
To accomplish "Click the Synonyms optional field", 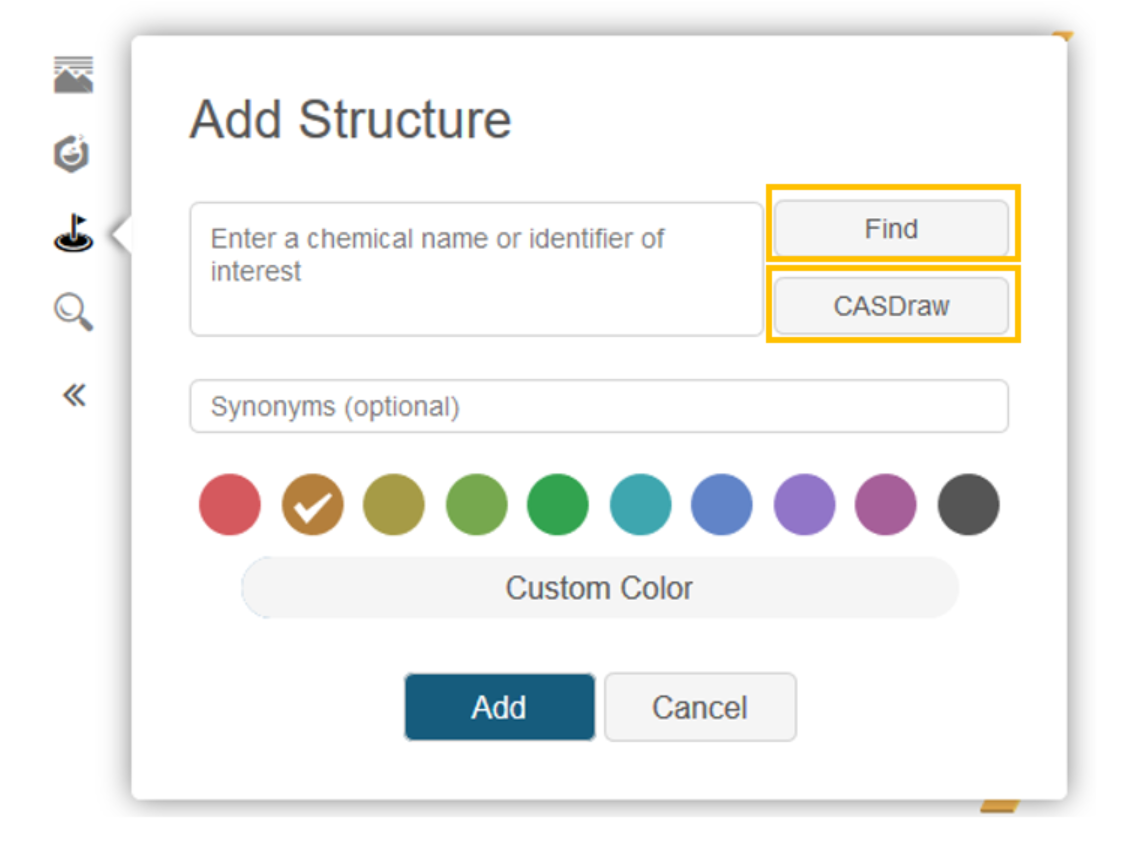I will 598,406.
